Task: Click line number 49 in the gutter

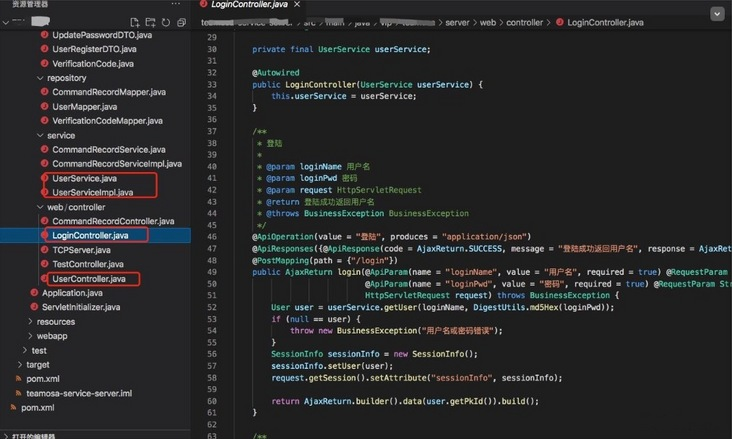Action: pyautogui.click(x=212, y=272)
